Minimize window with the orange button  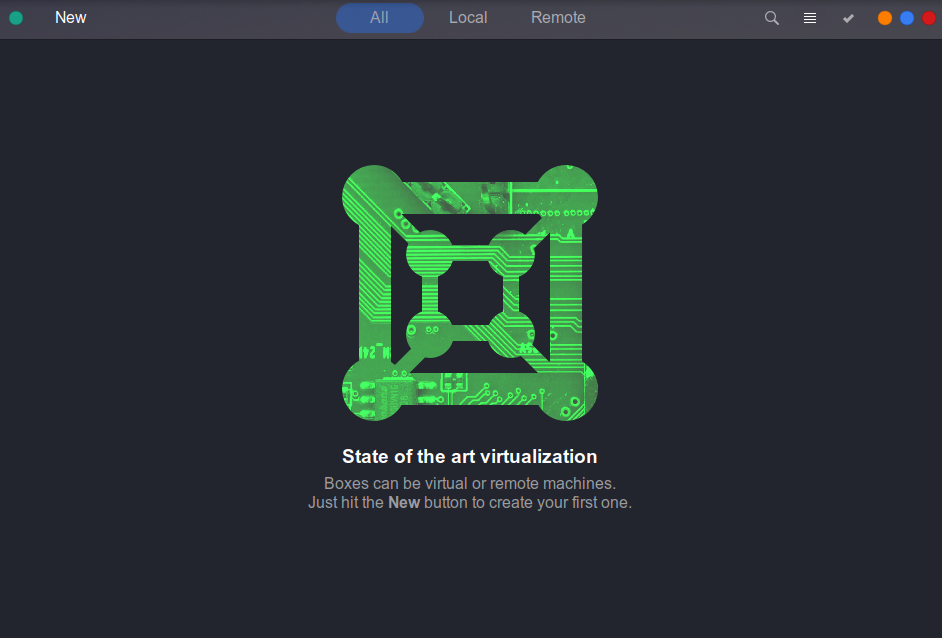pyautogui.click(x=884, y=18)
